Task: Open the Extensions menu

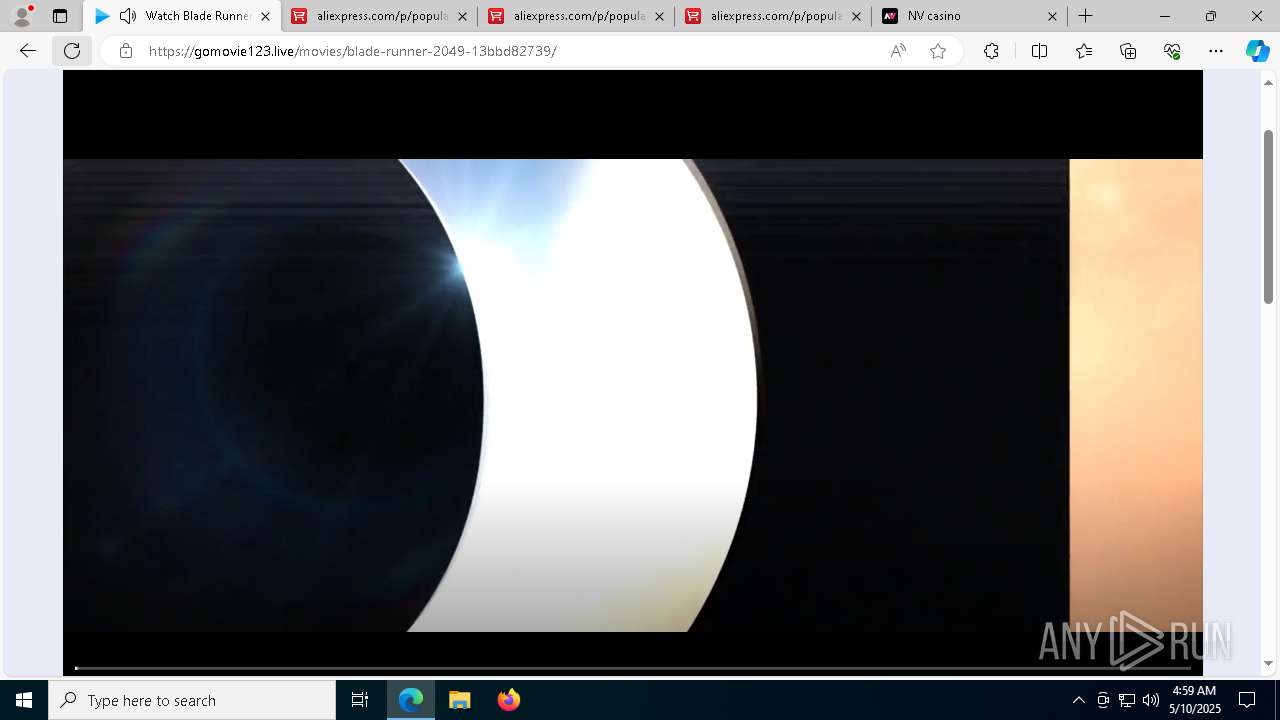Action: 991,51
